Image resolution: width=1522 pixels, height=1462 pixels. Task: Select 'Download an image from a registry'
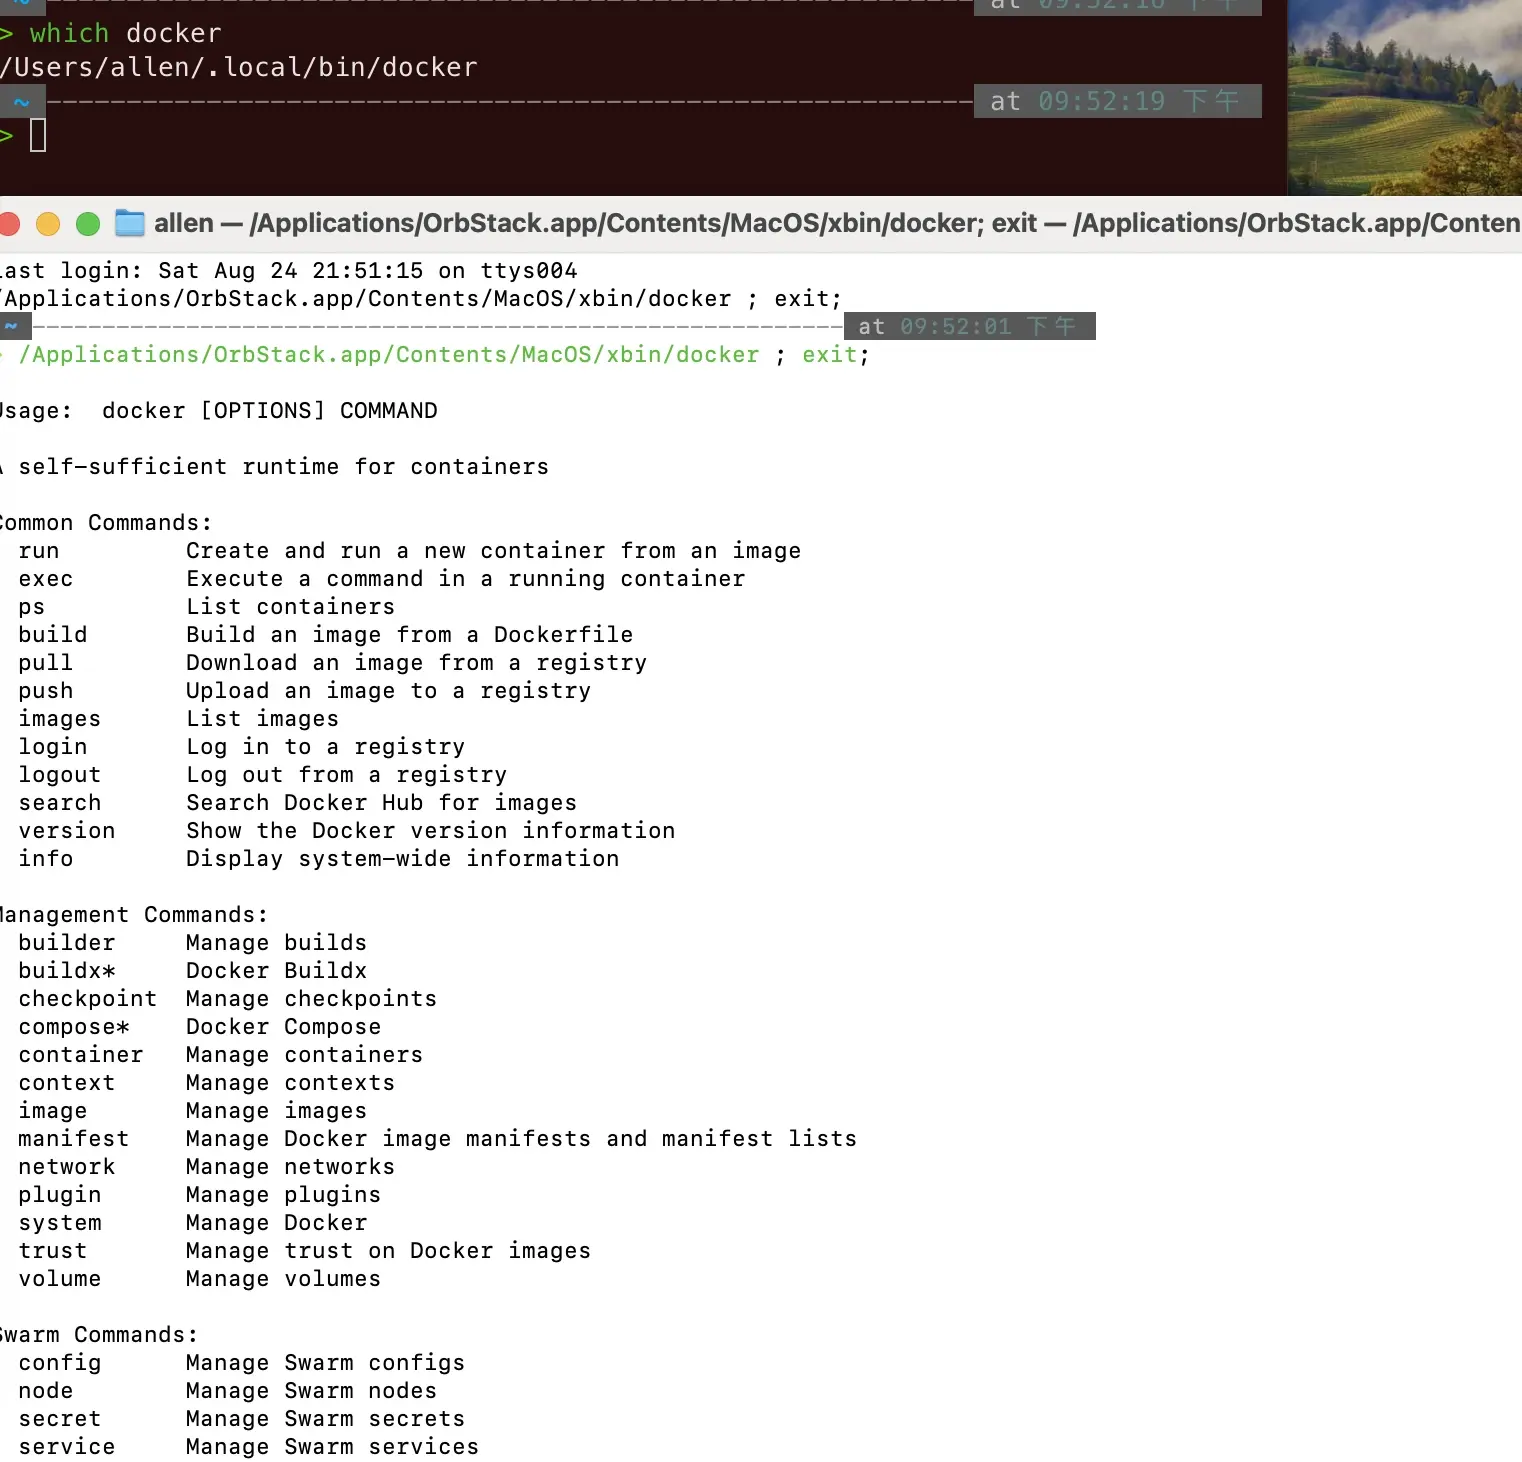417,663
